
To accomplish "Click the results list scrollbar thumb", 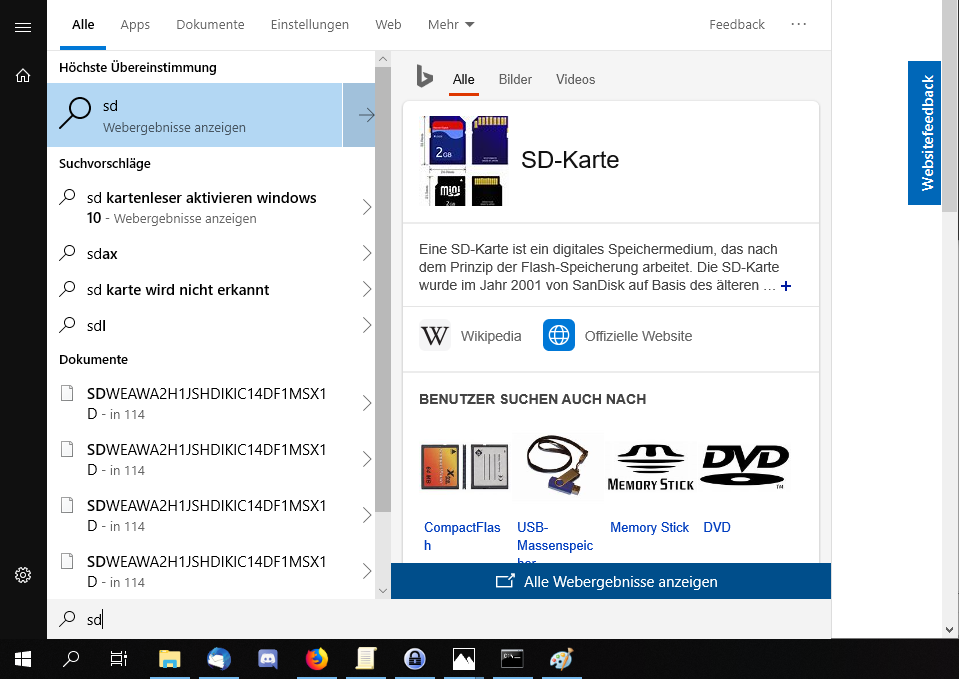I will 383,289.
